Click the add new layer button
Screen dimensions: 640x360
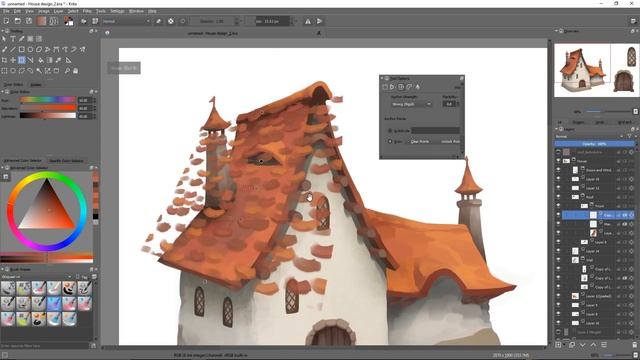point(558,345)
